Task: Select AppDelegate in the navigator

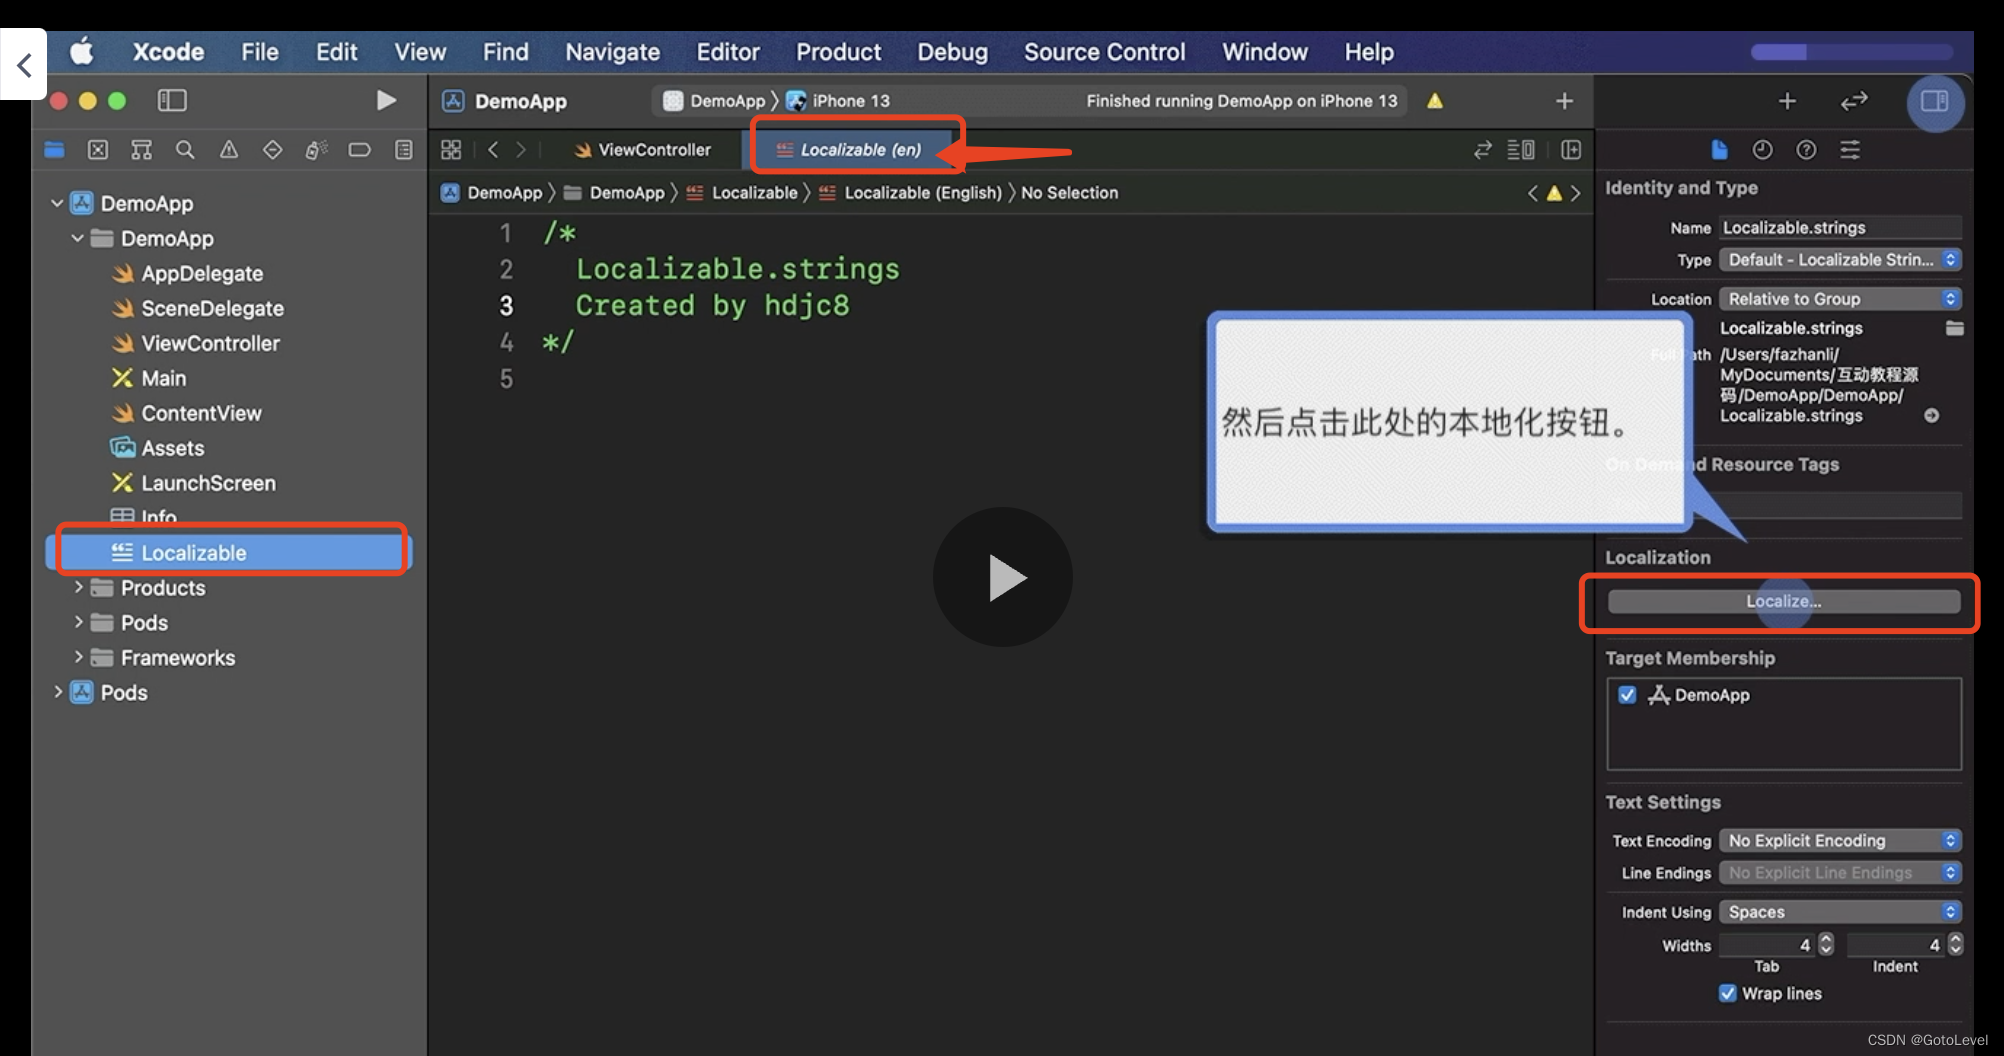Action: [188, 273]
